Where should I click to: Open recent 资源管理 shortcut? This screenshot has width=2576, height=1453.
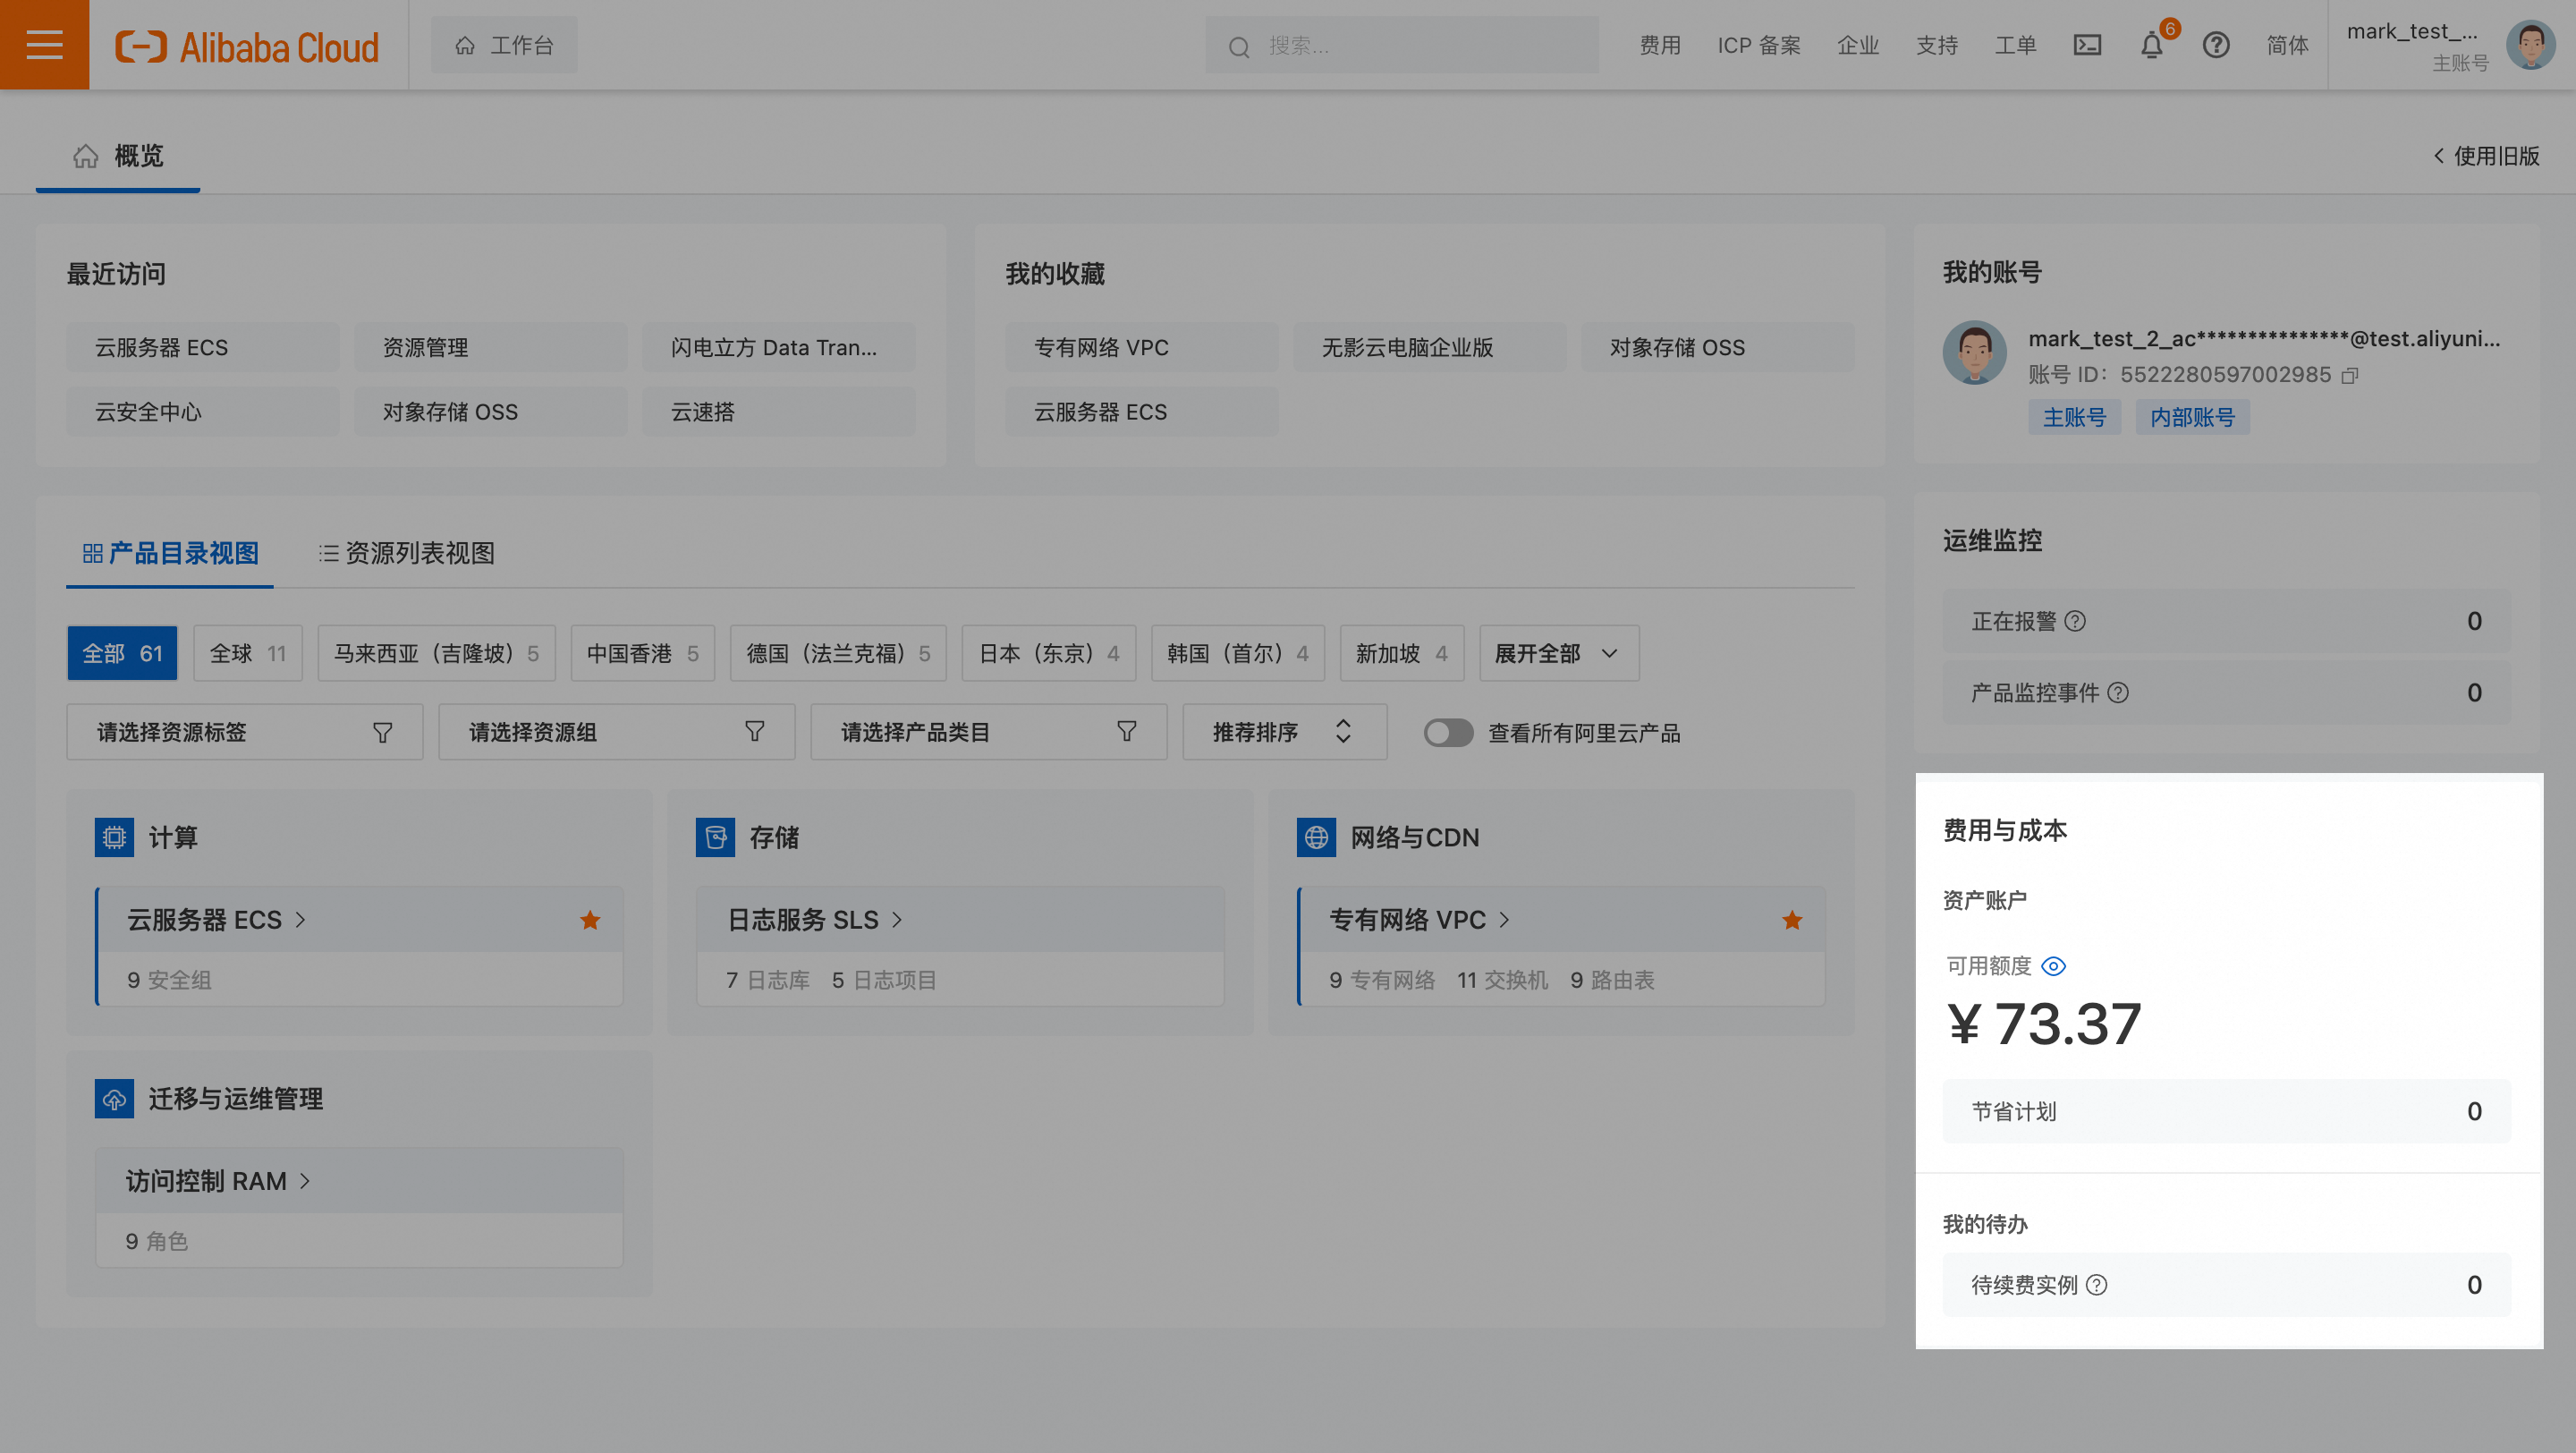(x=491, y=347)
